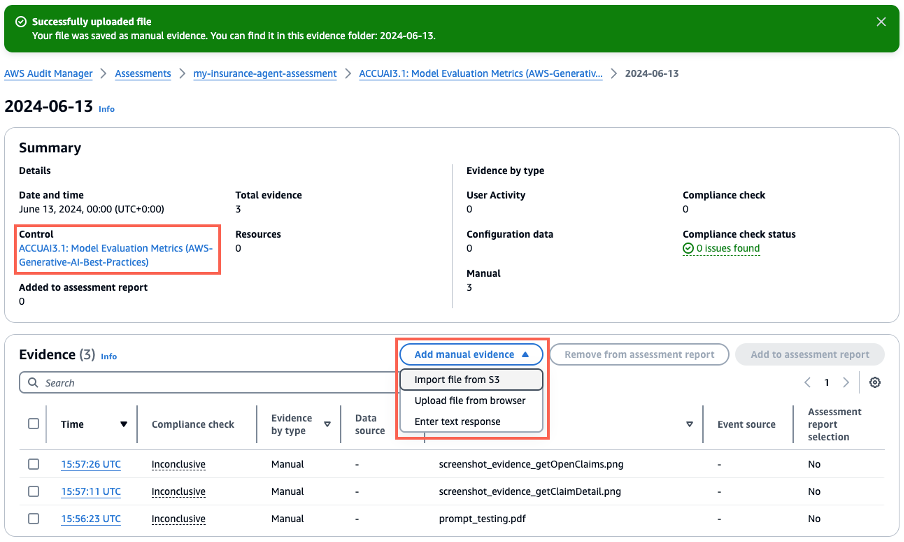Choose Upload file from browser

click(470, 400)
